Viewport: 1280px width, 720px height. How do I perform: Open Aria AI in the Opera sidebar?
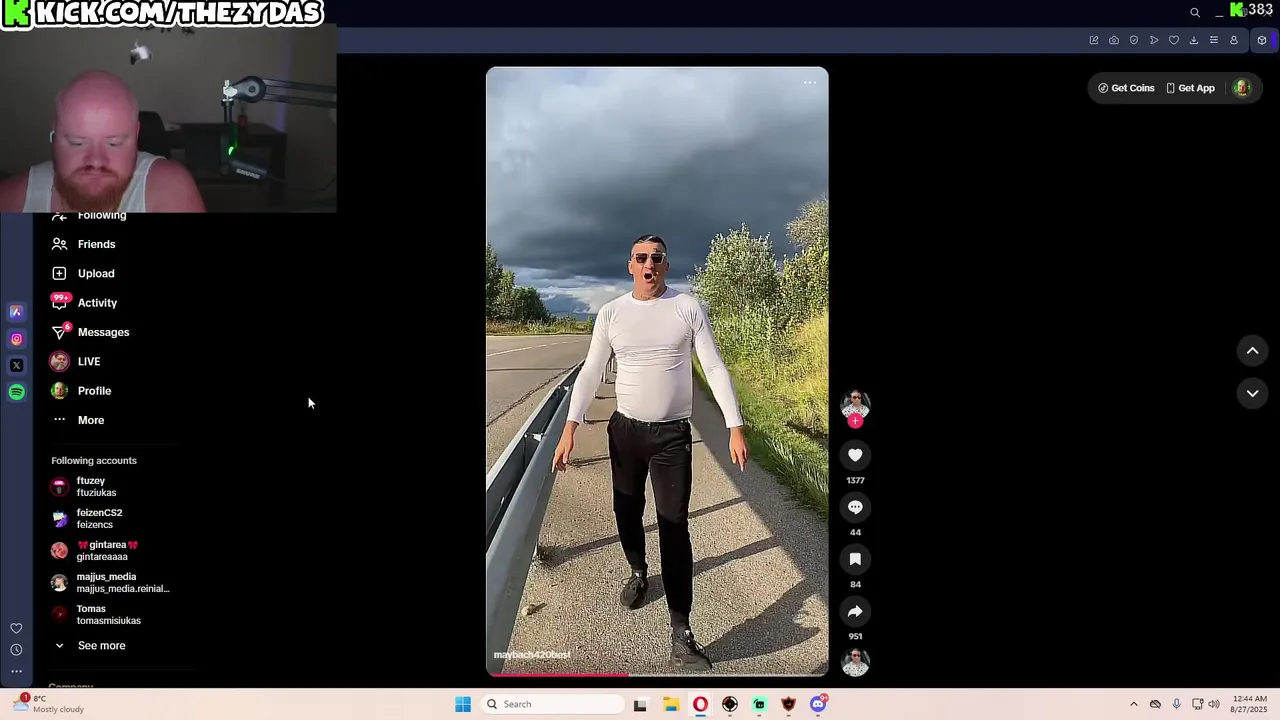(x=16, y=312)
